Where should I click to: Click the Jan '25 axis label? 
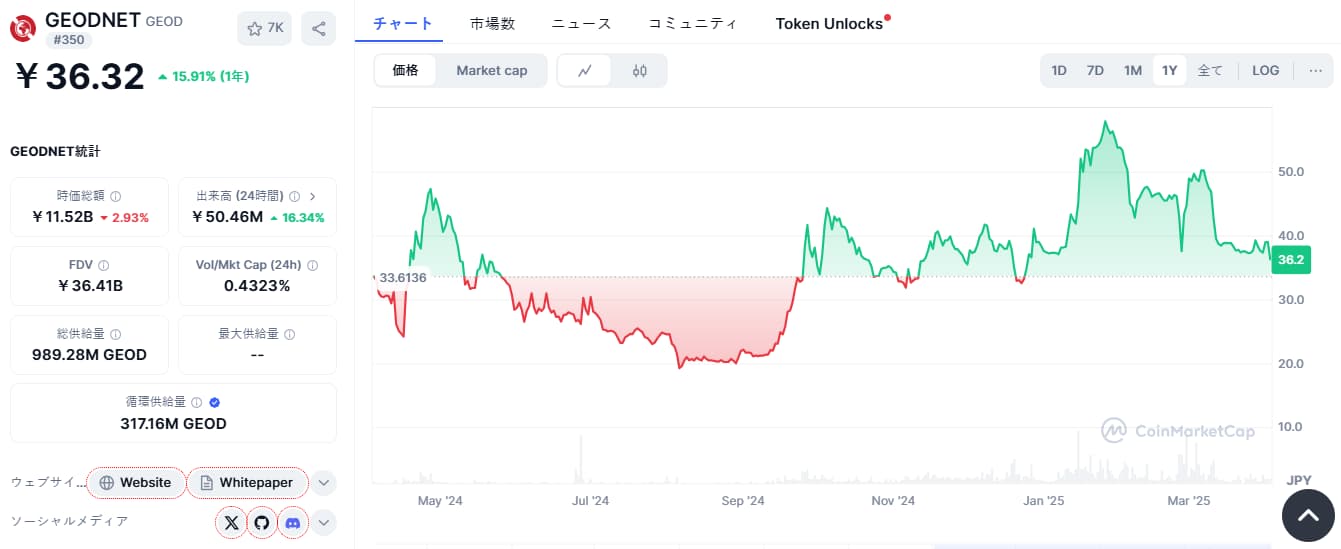[1043, 500]
